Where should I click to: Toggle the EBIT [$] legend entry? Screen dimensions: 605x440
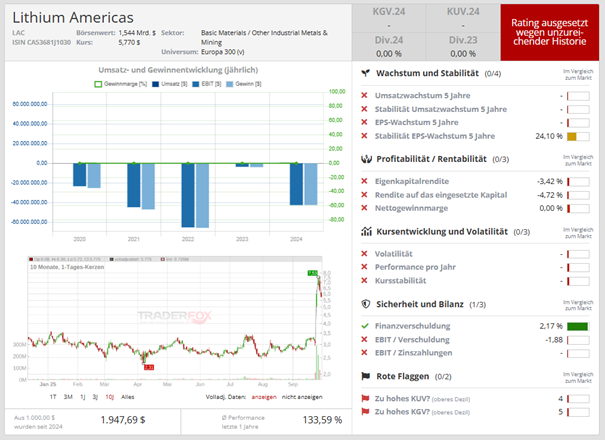tap(207, 84)
